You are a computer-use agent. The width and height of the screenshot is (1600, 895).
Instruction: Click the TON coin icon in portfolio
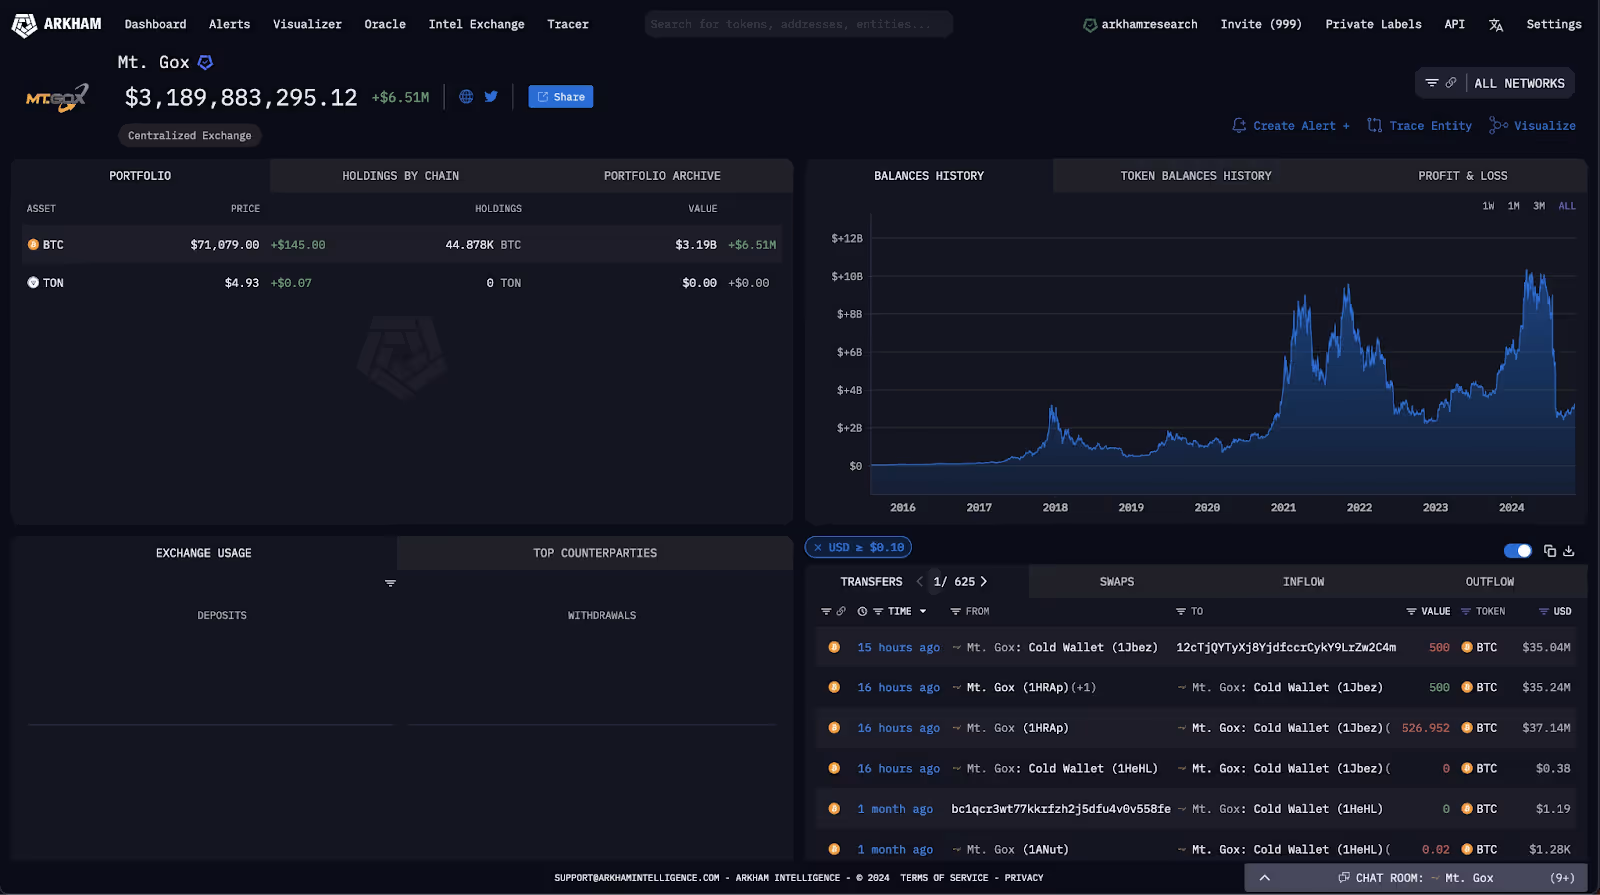[33, 283]
